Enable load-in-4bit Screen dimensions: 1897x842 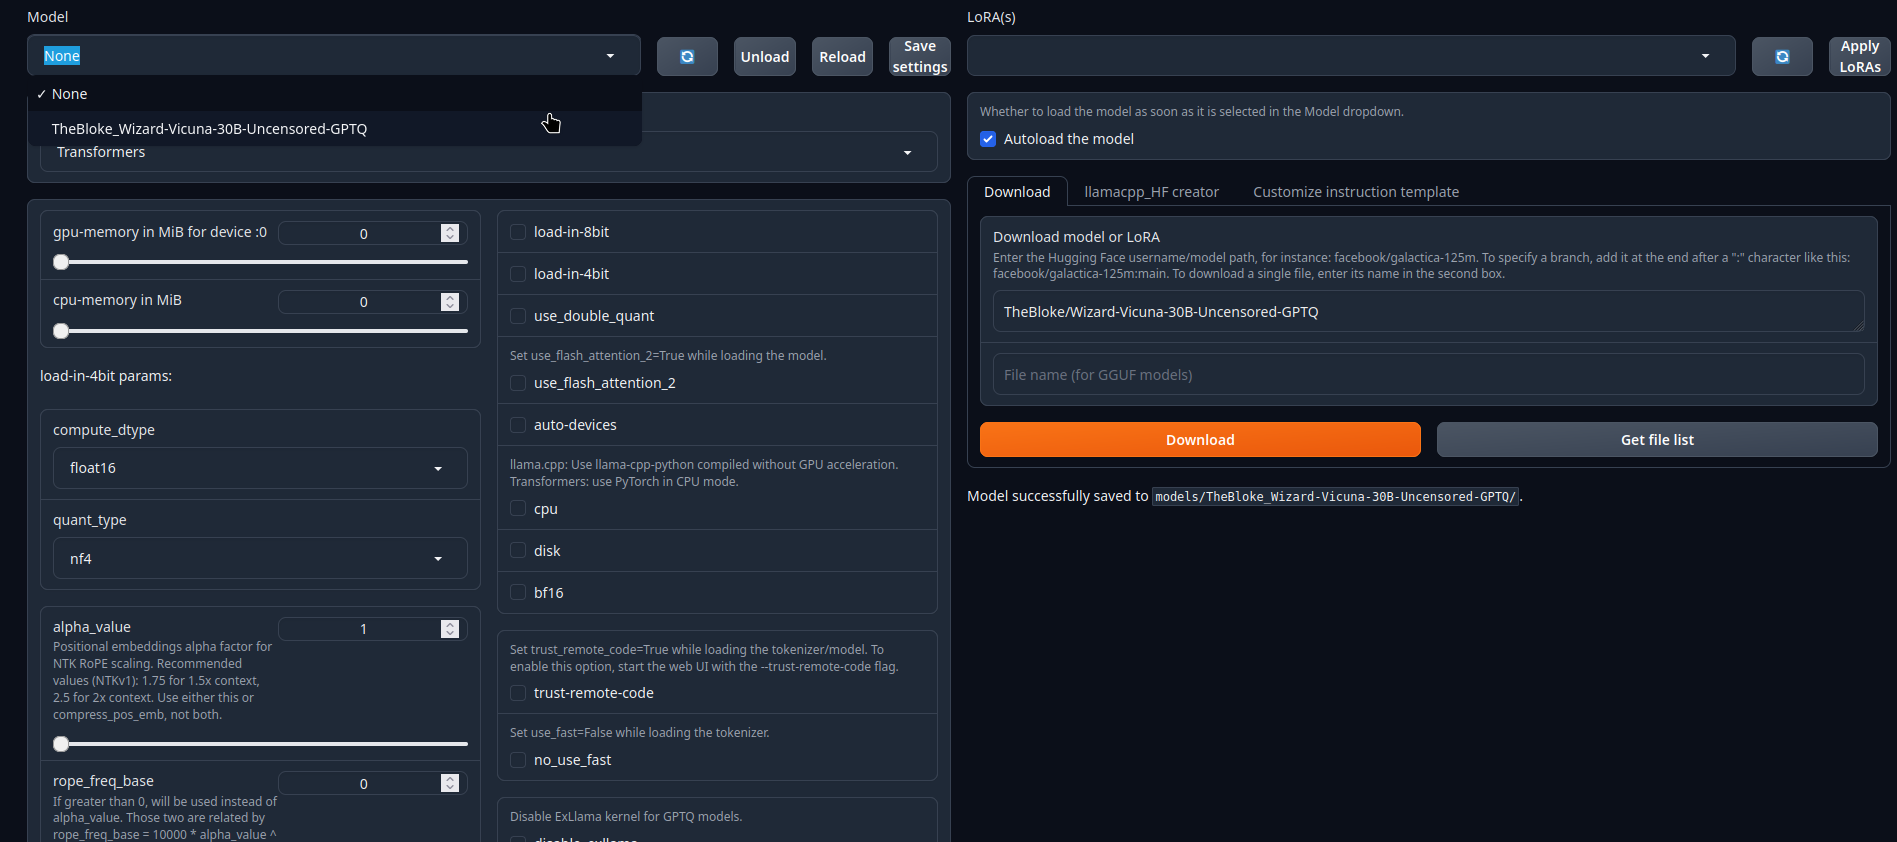coord(518,274)
